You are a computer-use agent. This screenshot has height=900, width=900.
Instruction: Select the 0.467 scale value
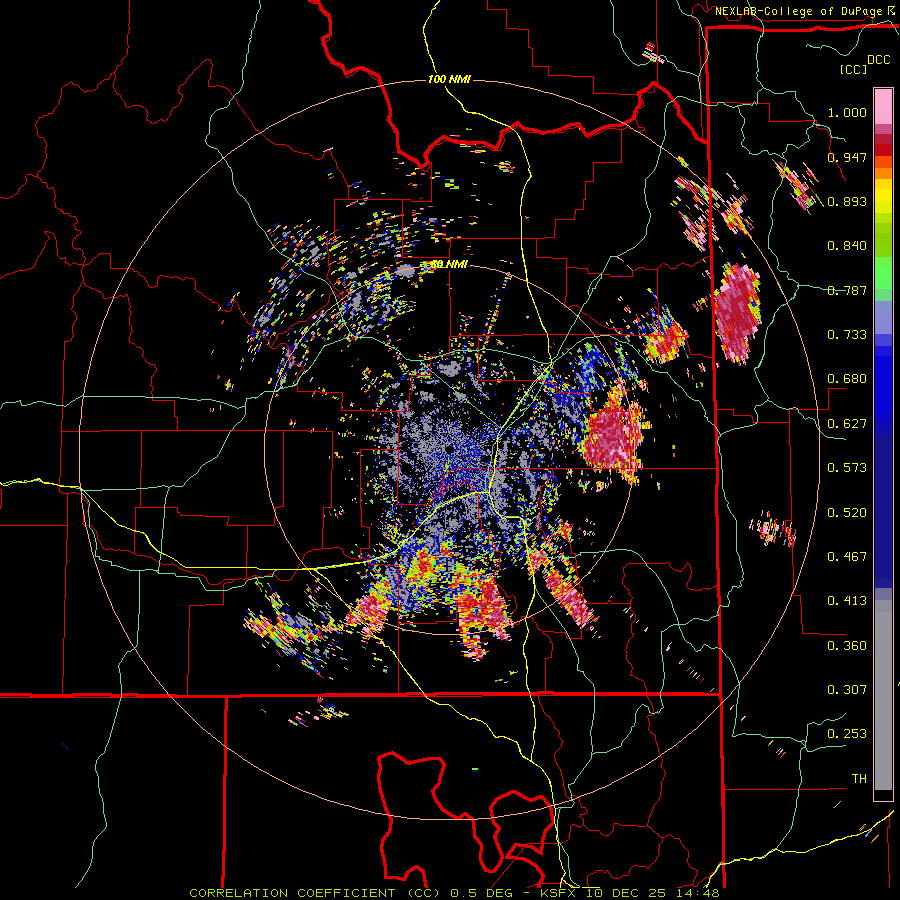(847, 557)
